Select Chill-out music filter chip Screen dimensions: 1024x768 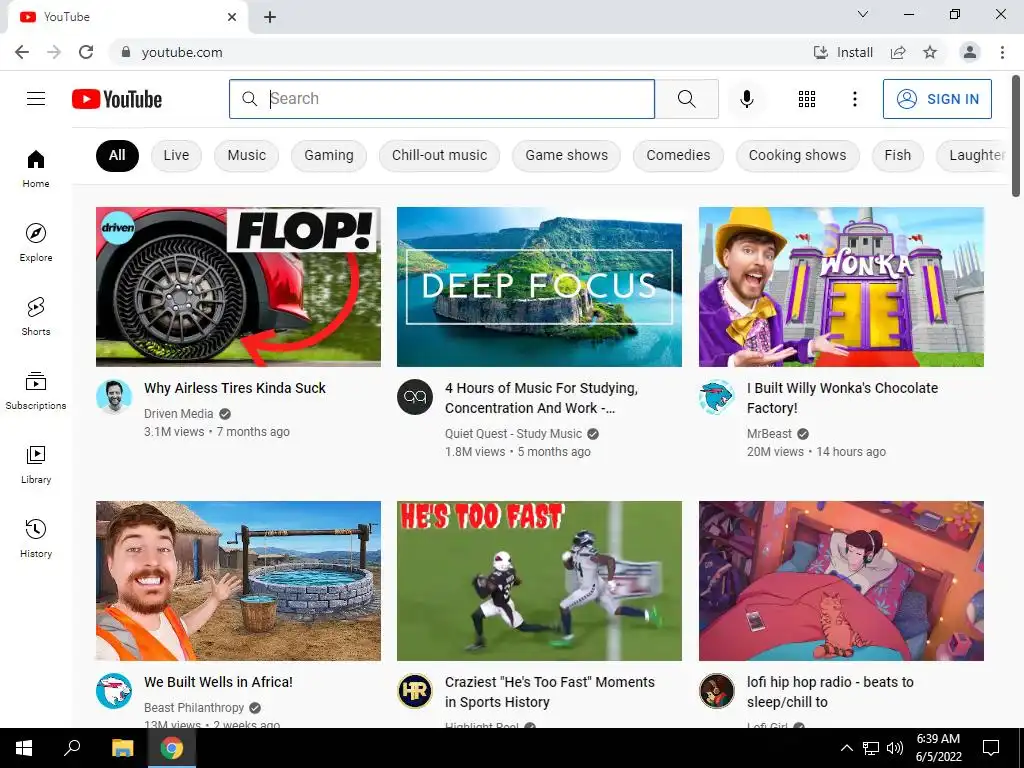point(440,155)
